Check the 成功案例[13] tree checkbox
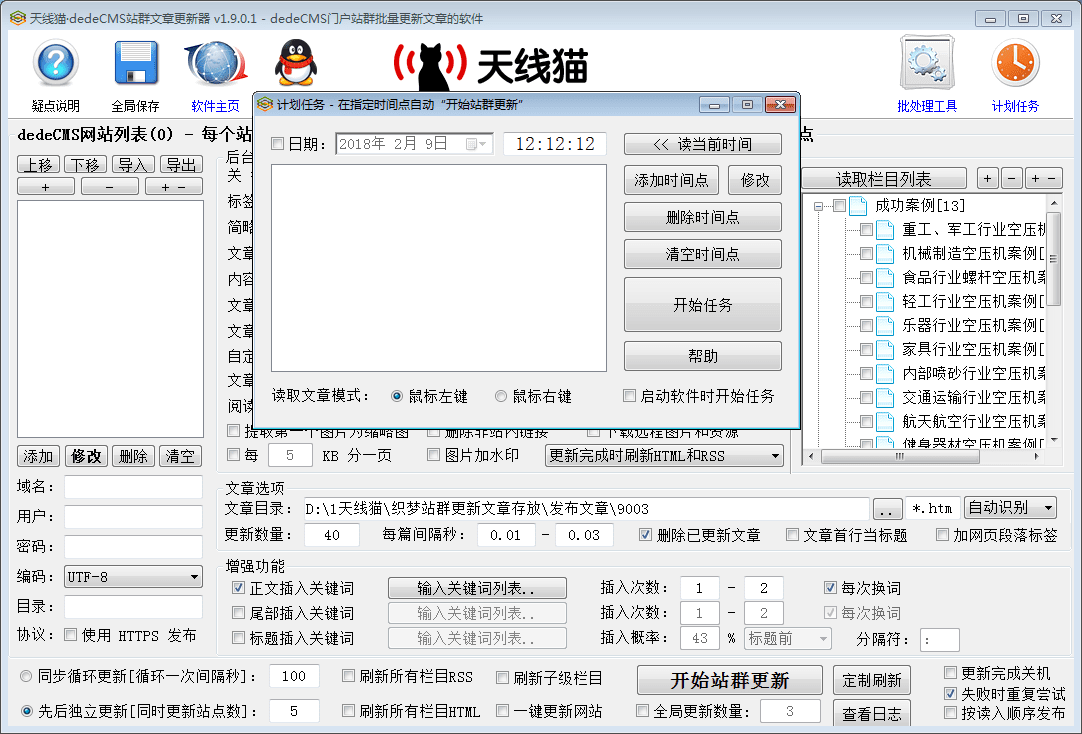 coord(840,206)
